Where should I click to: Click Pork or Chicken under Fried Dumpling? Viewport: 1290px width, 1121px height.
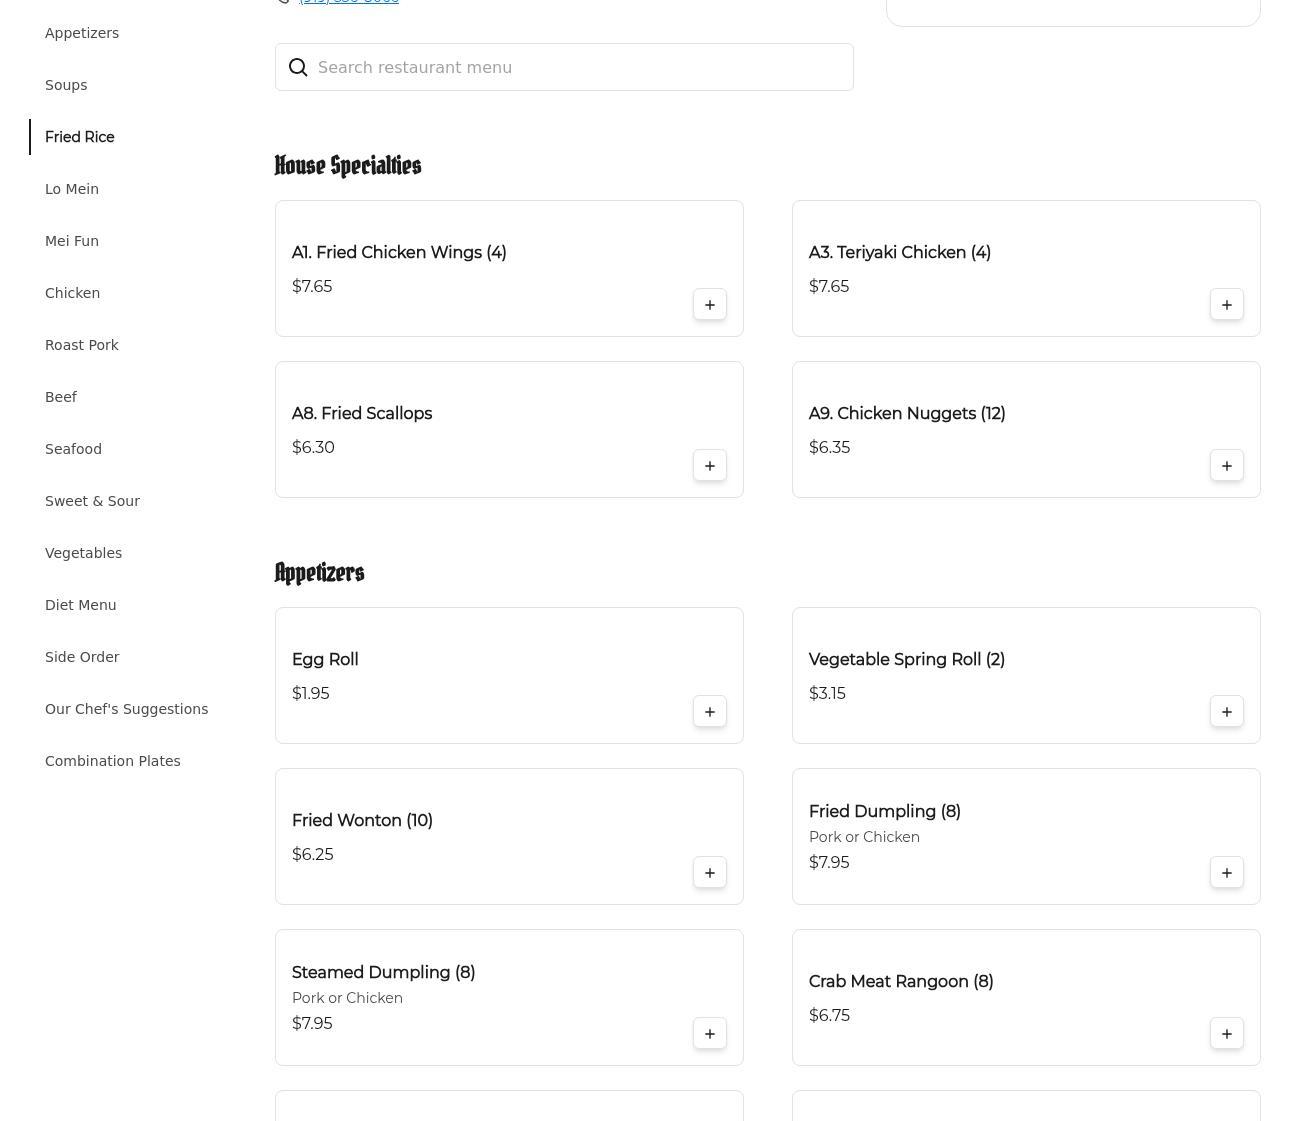864,837
